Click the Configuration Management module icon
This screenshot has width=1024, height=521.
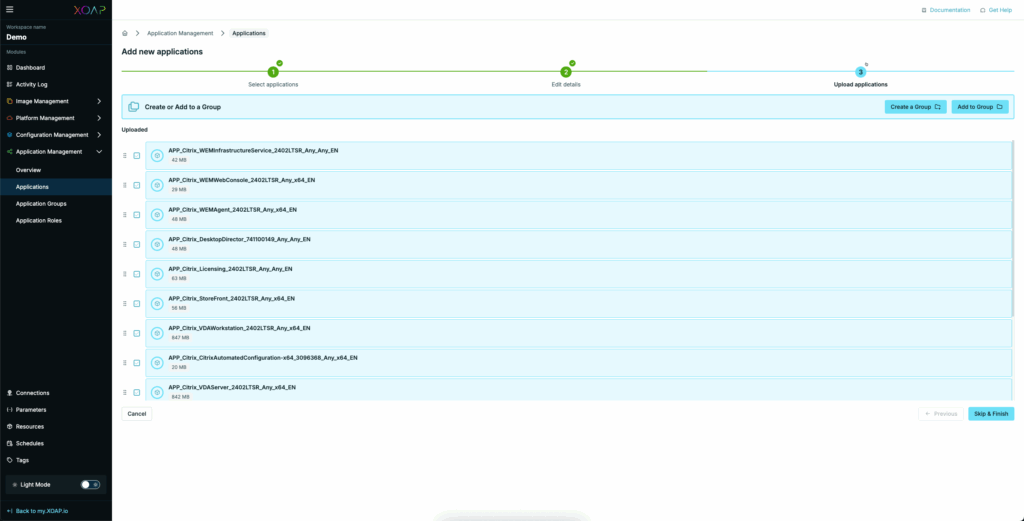9,135
